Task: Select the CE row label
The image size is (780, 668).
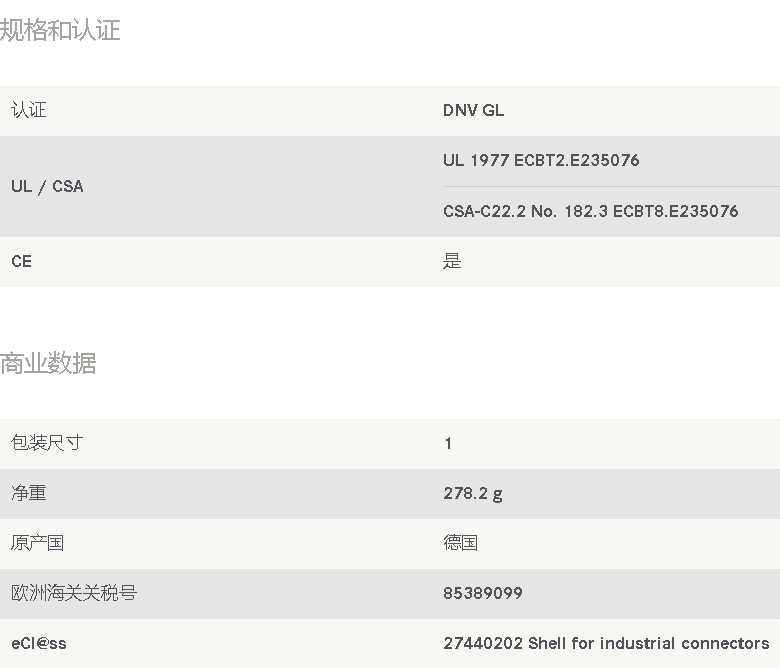Action: pos(21,262)
